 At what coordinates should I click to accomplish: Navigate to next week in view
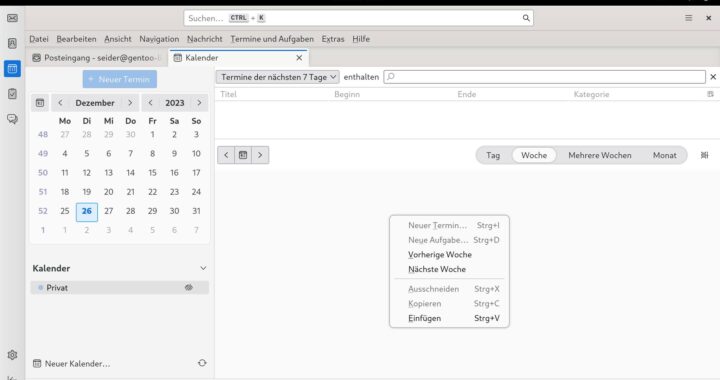260,155
